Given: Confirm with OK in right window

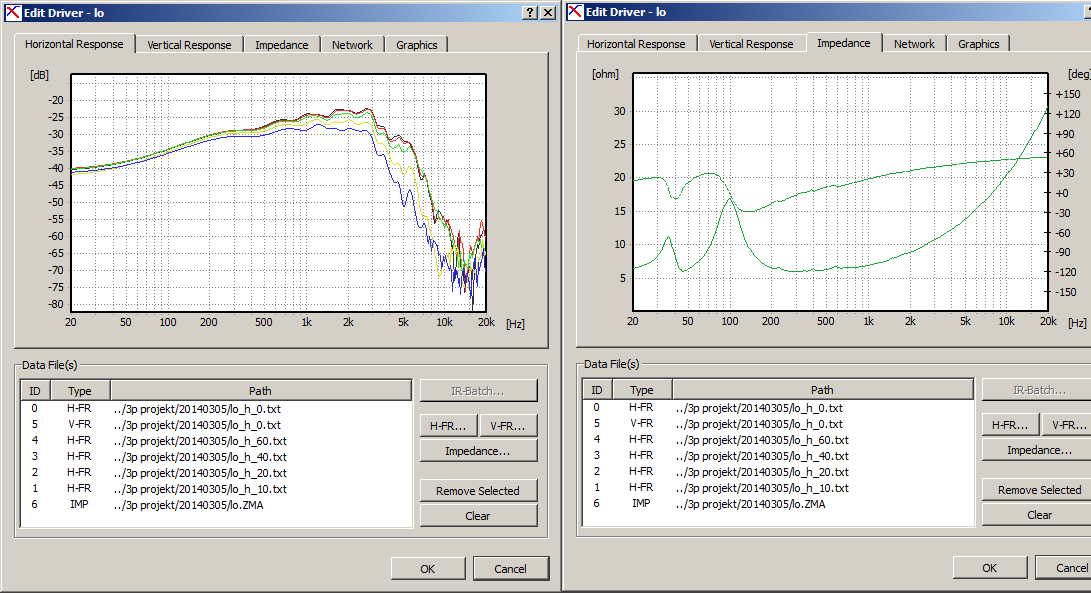Looking at the screenshot, I should tap(989, 568).
